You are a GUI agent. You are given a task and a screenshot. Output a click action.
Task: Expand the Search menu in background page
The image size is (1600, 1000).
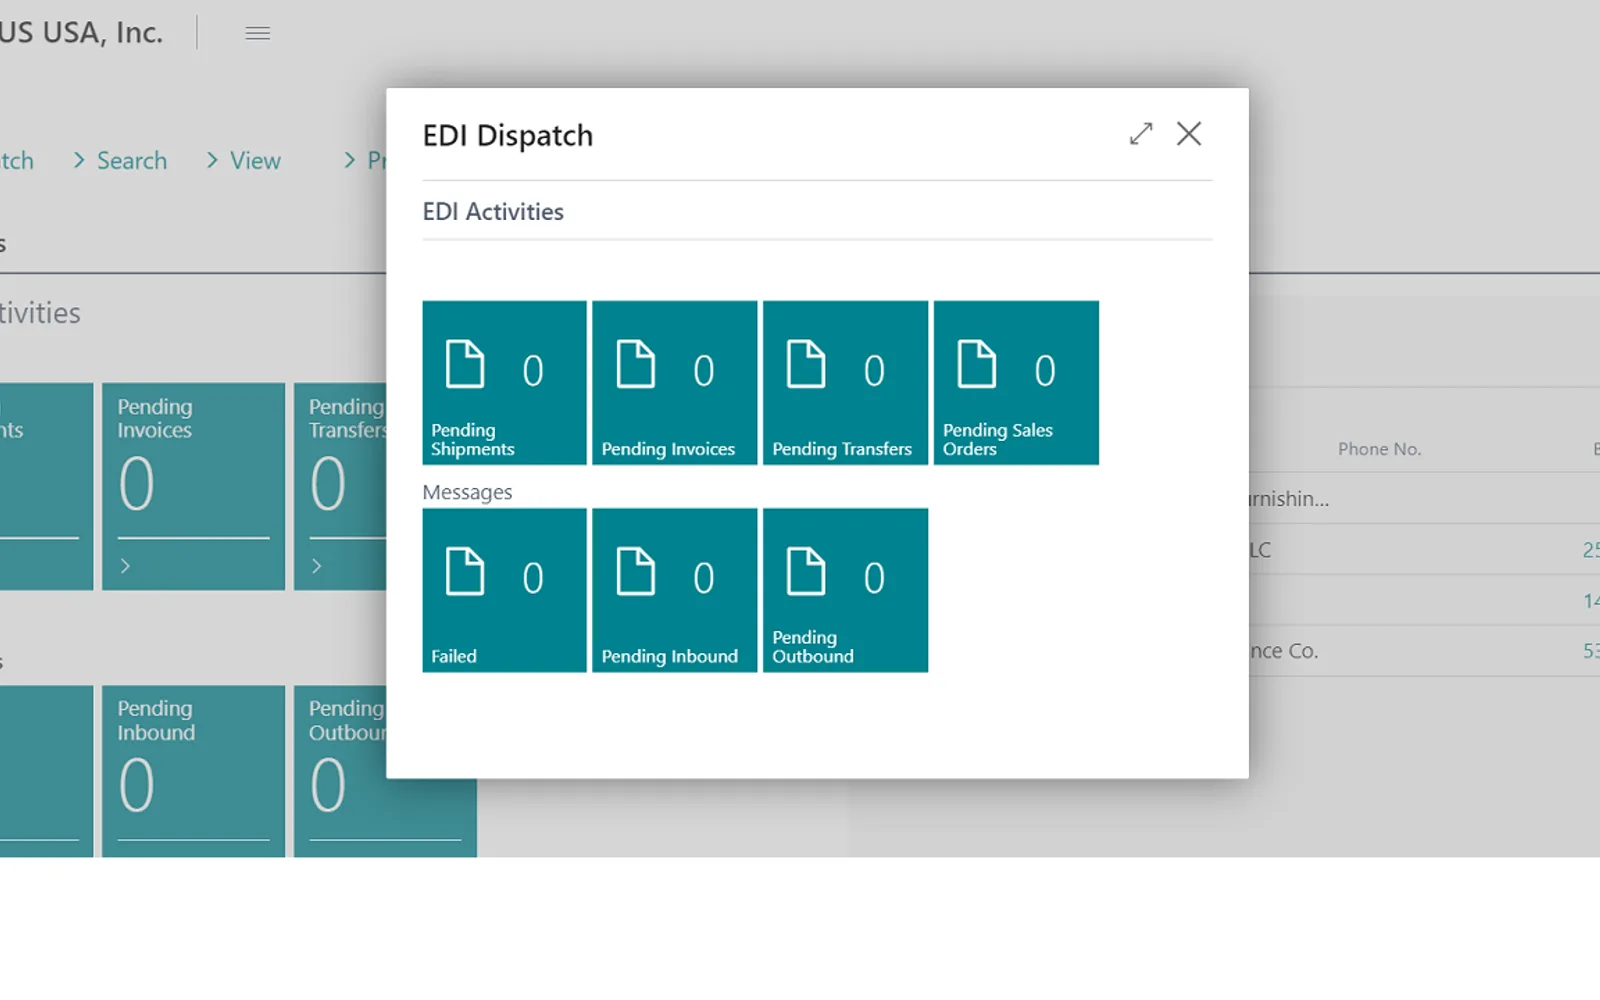120,161
